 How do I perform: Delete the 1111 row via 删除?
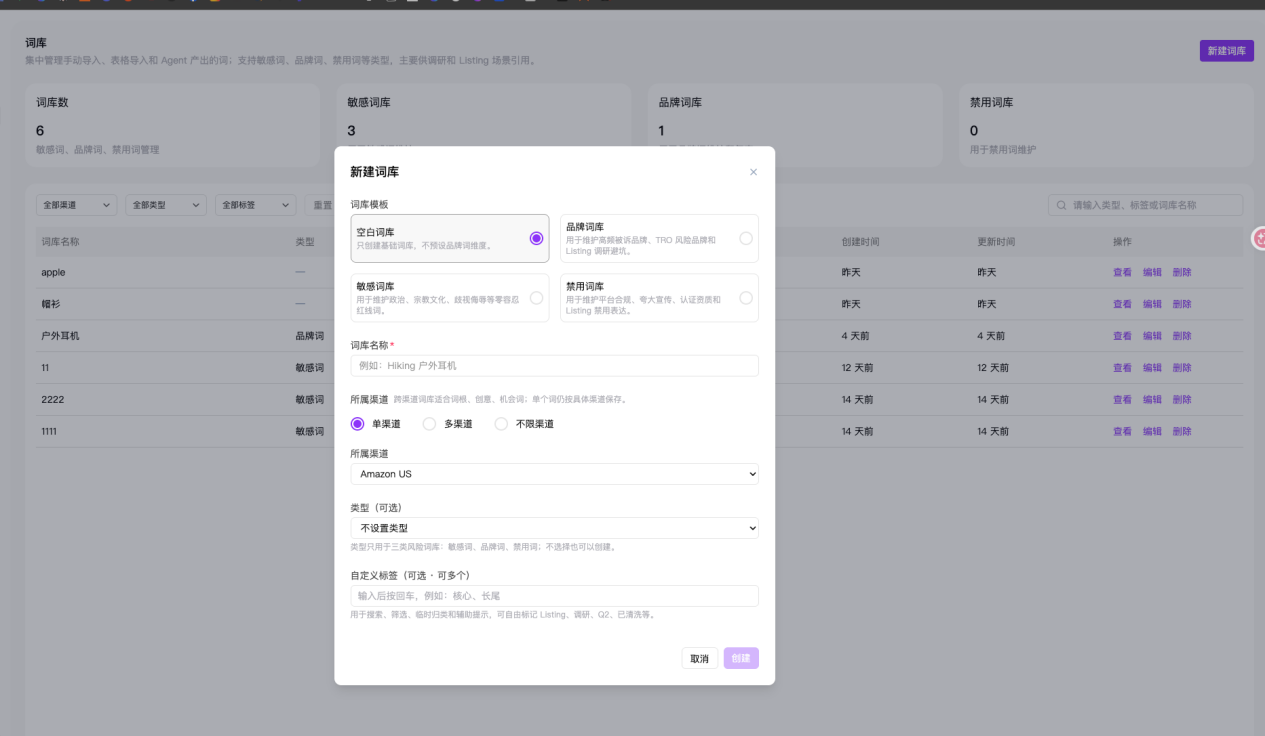[x=1182, y=432]
